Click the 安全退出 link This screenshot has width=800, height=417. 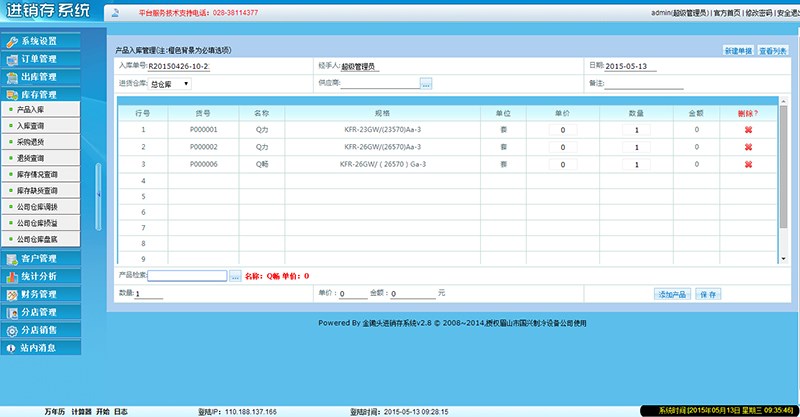coord(788,13)
